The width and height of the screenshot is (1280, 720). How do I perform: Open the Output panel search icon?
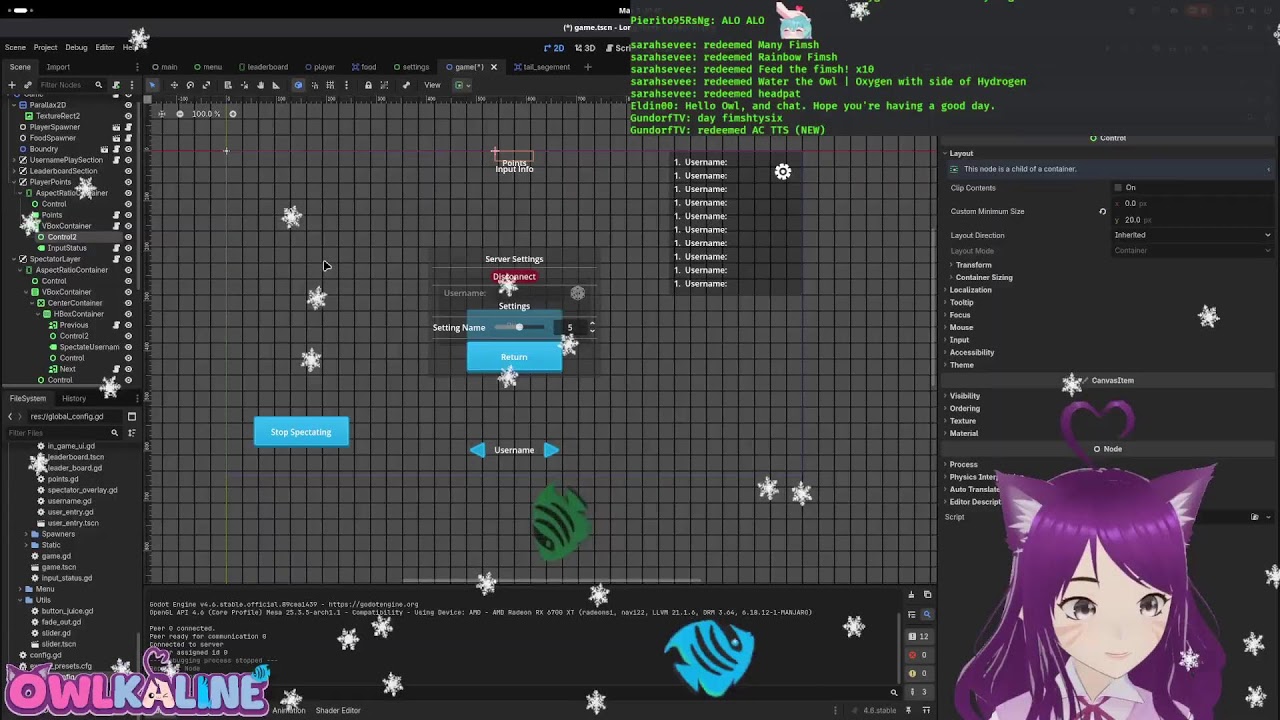926,614
